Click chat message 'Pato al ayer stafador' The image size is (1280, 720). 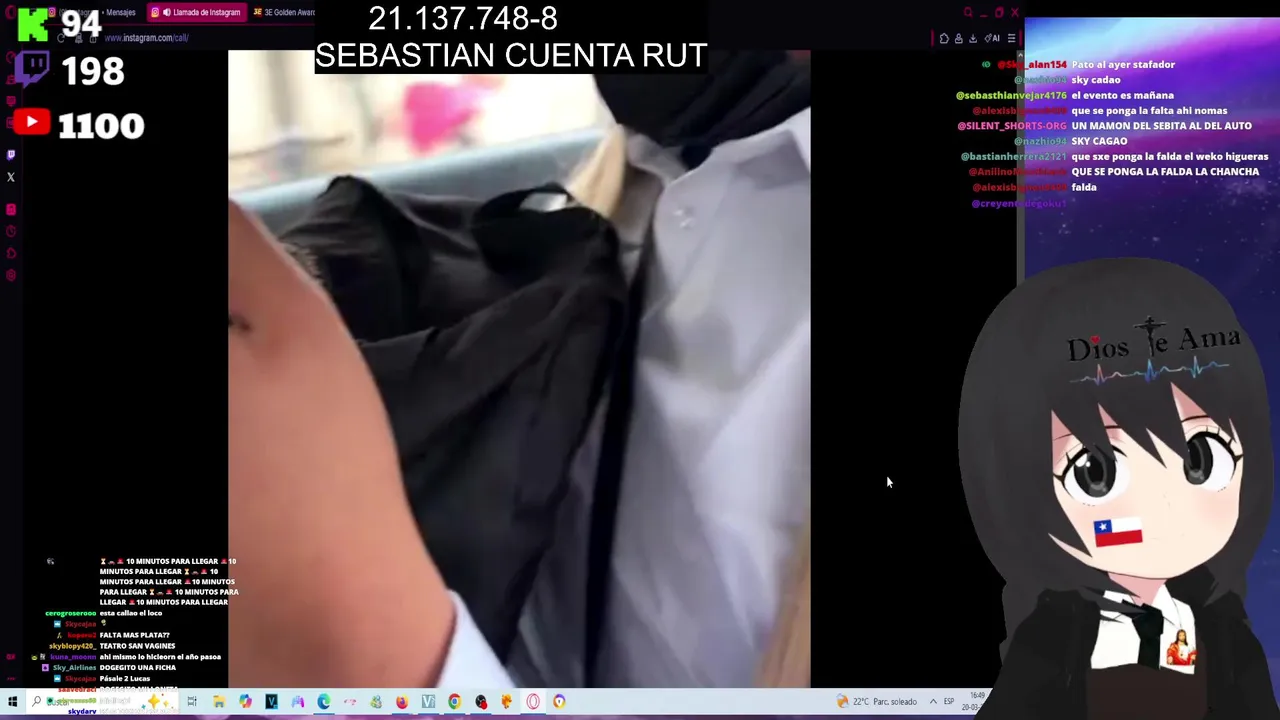pos(1123,64)
